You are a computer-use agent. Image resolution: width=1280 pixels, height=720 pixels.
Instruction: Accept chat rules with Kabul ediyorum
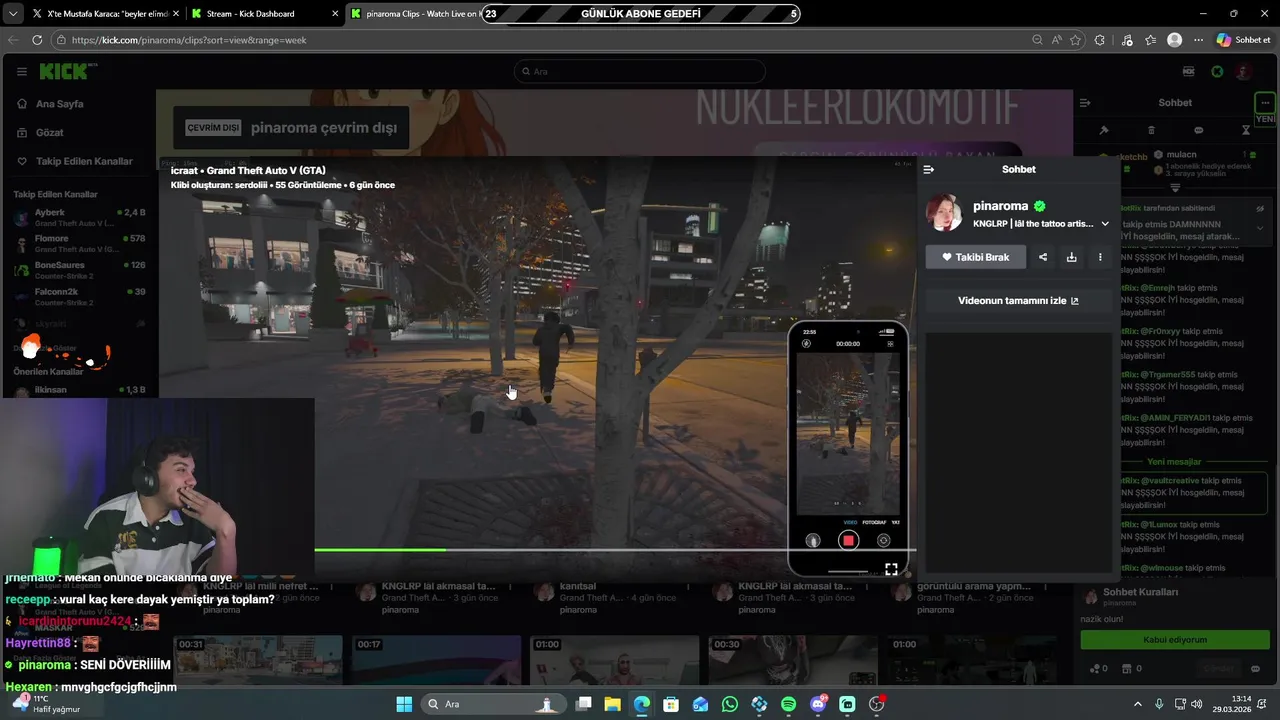click(x=1175, y=640)
